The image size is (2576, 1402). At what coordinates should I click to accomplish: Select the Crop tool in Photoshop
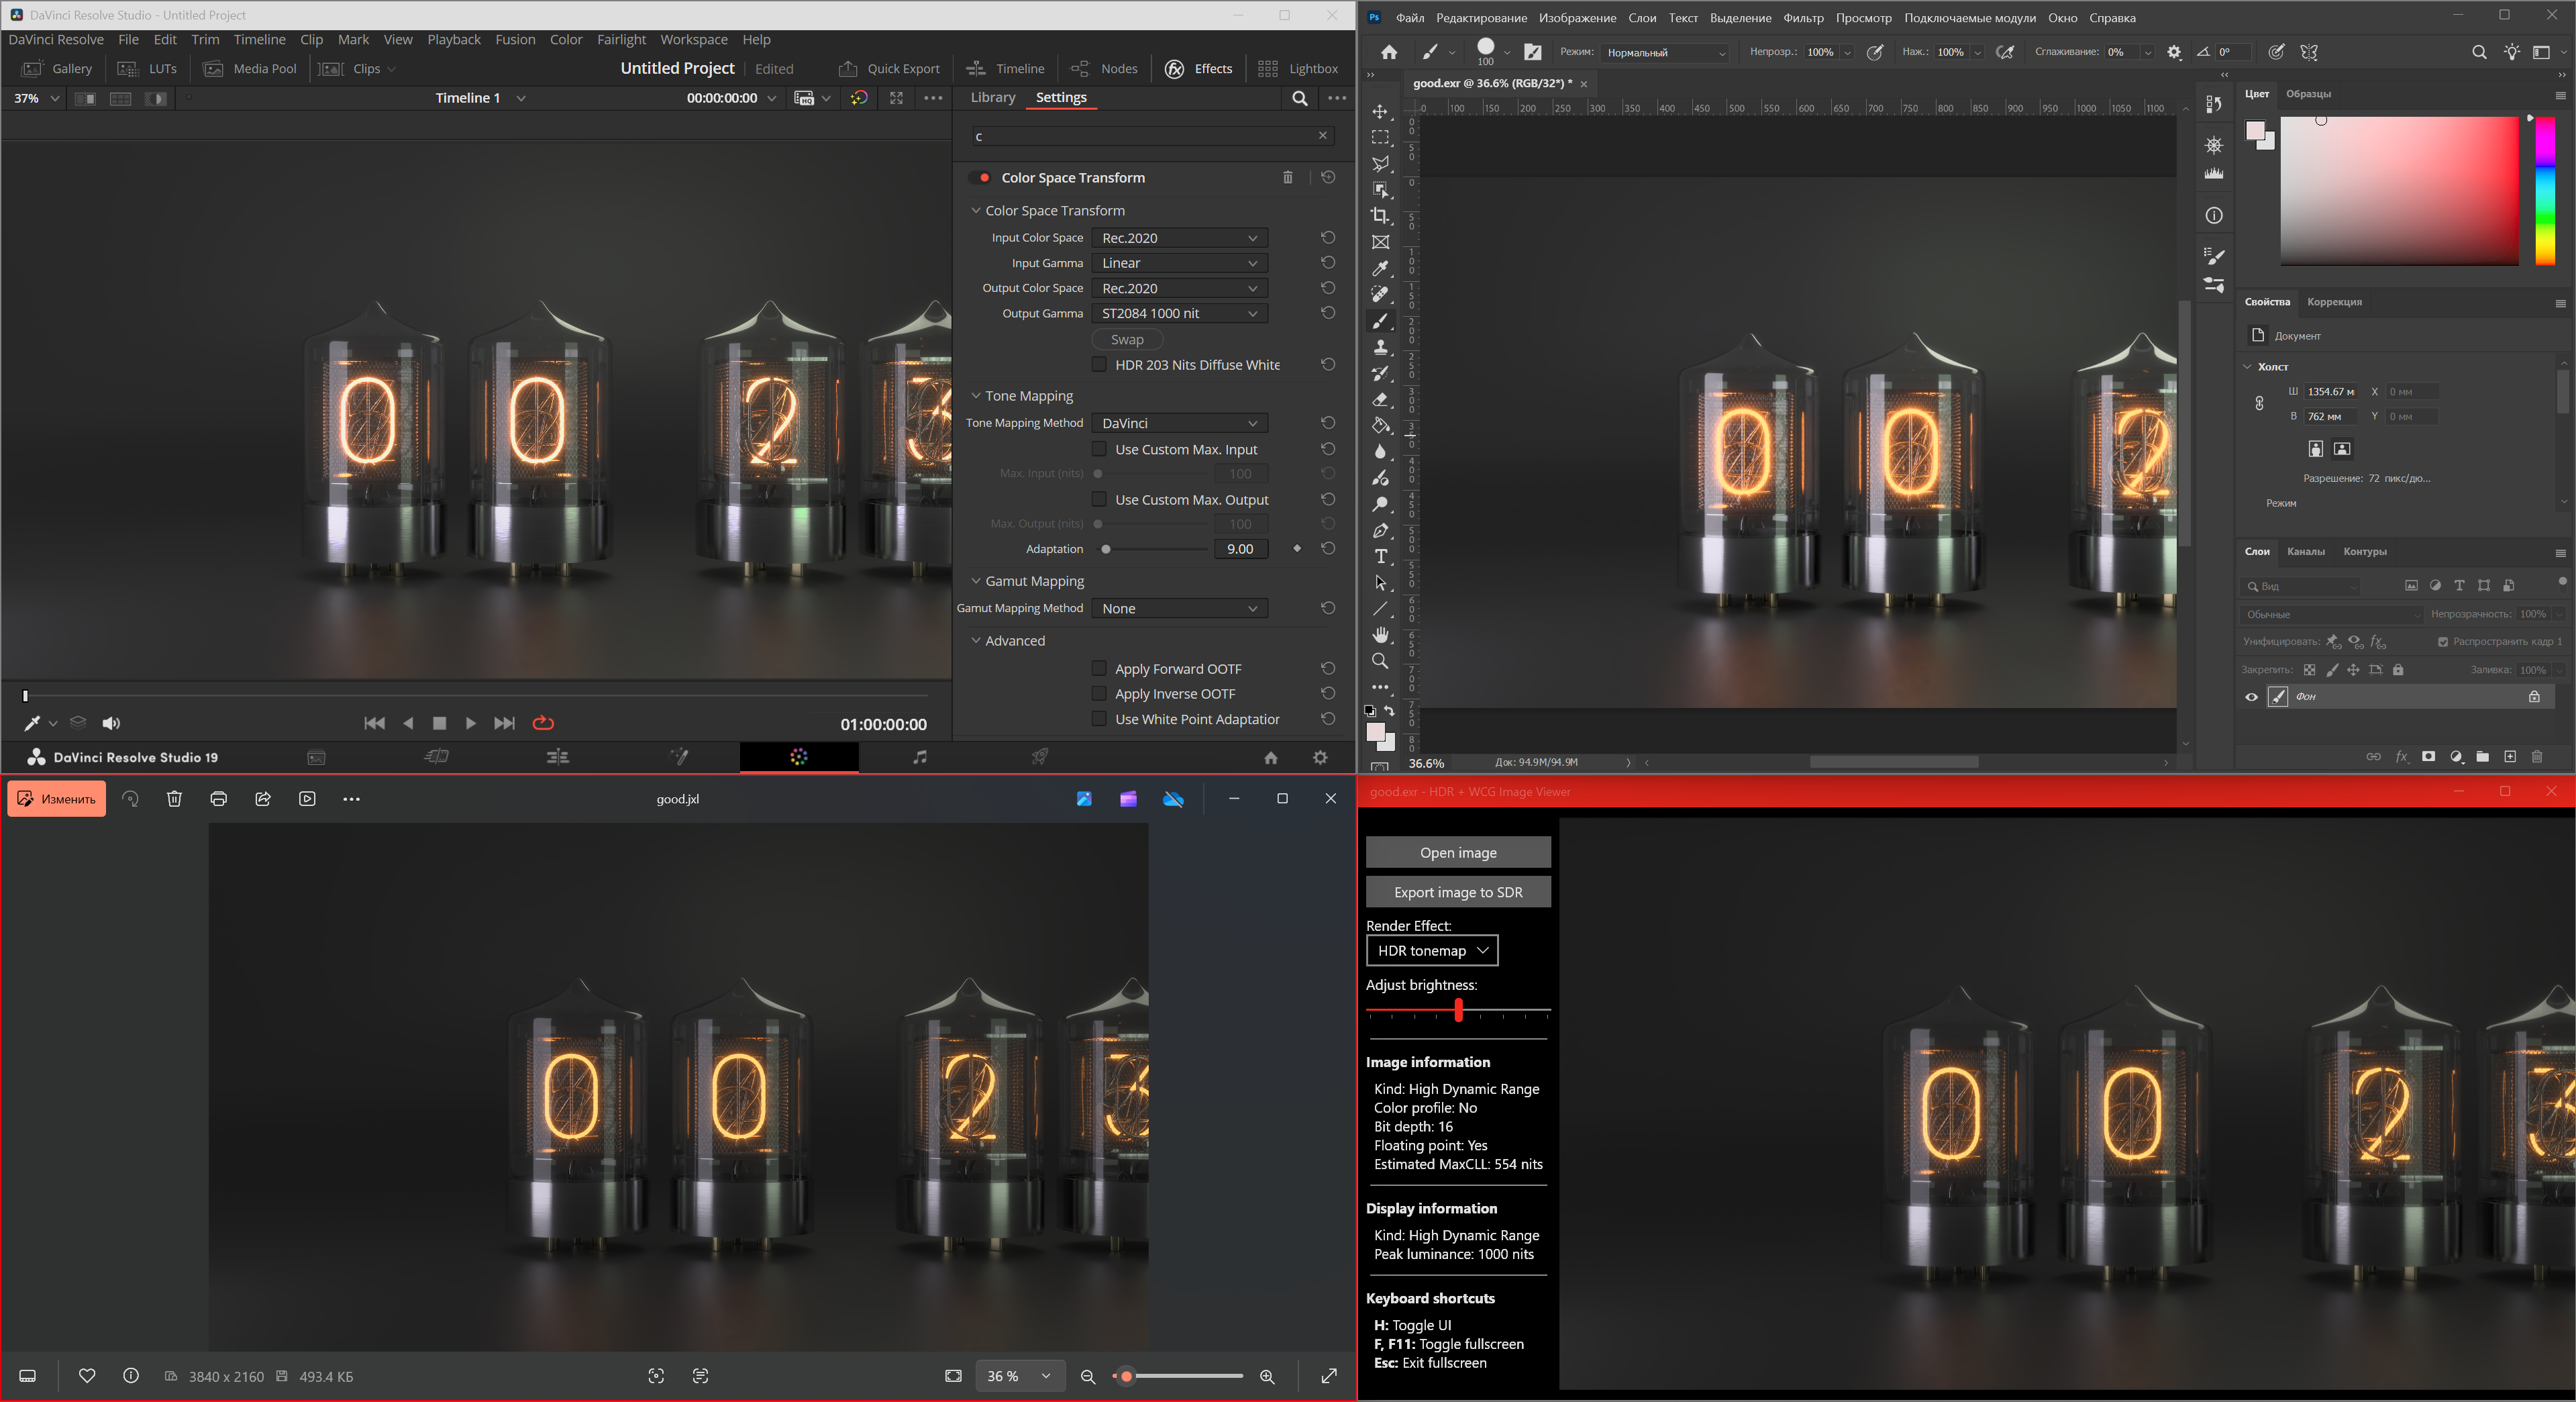click(x=1381, y=216)
